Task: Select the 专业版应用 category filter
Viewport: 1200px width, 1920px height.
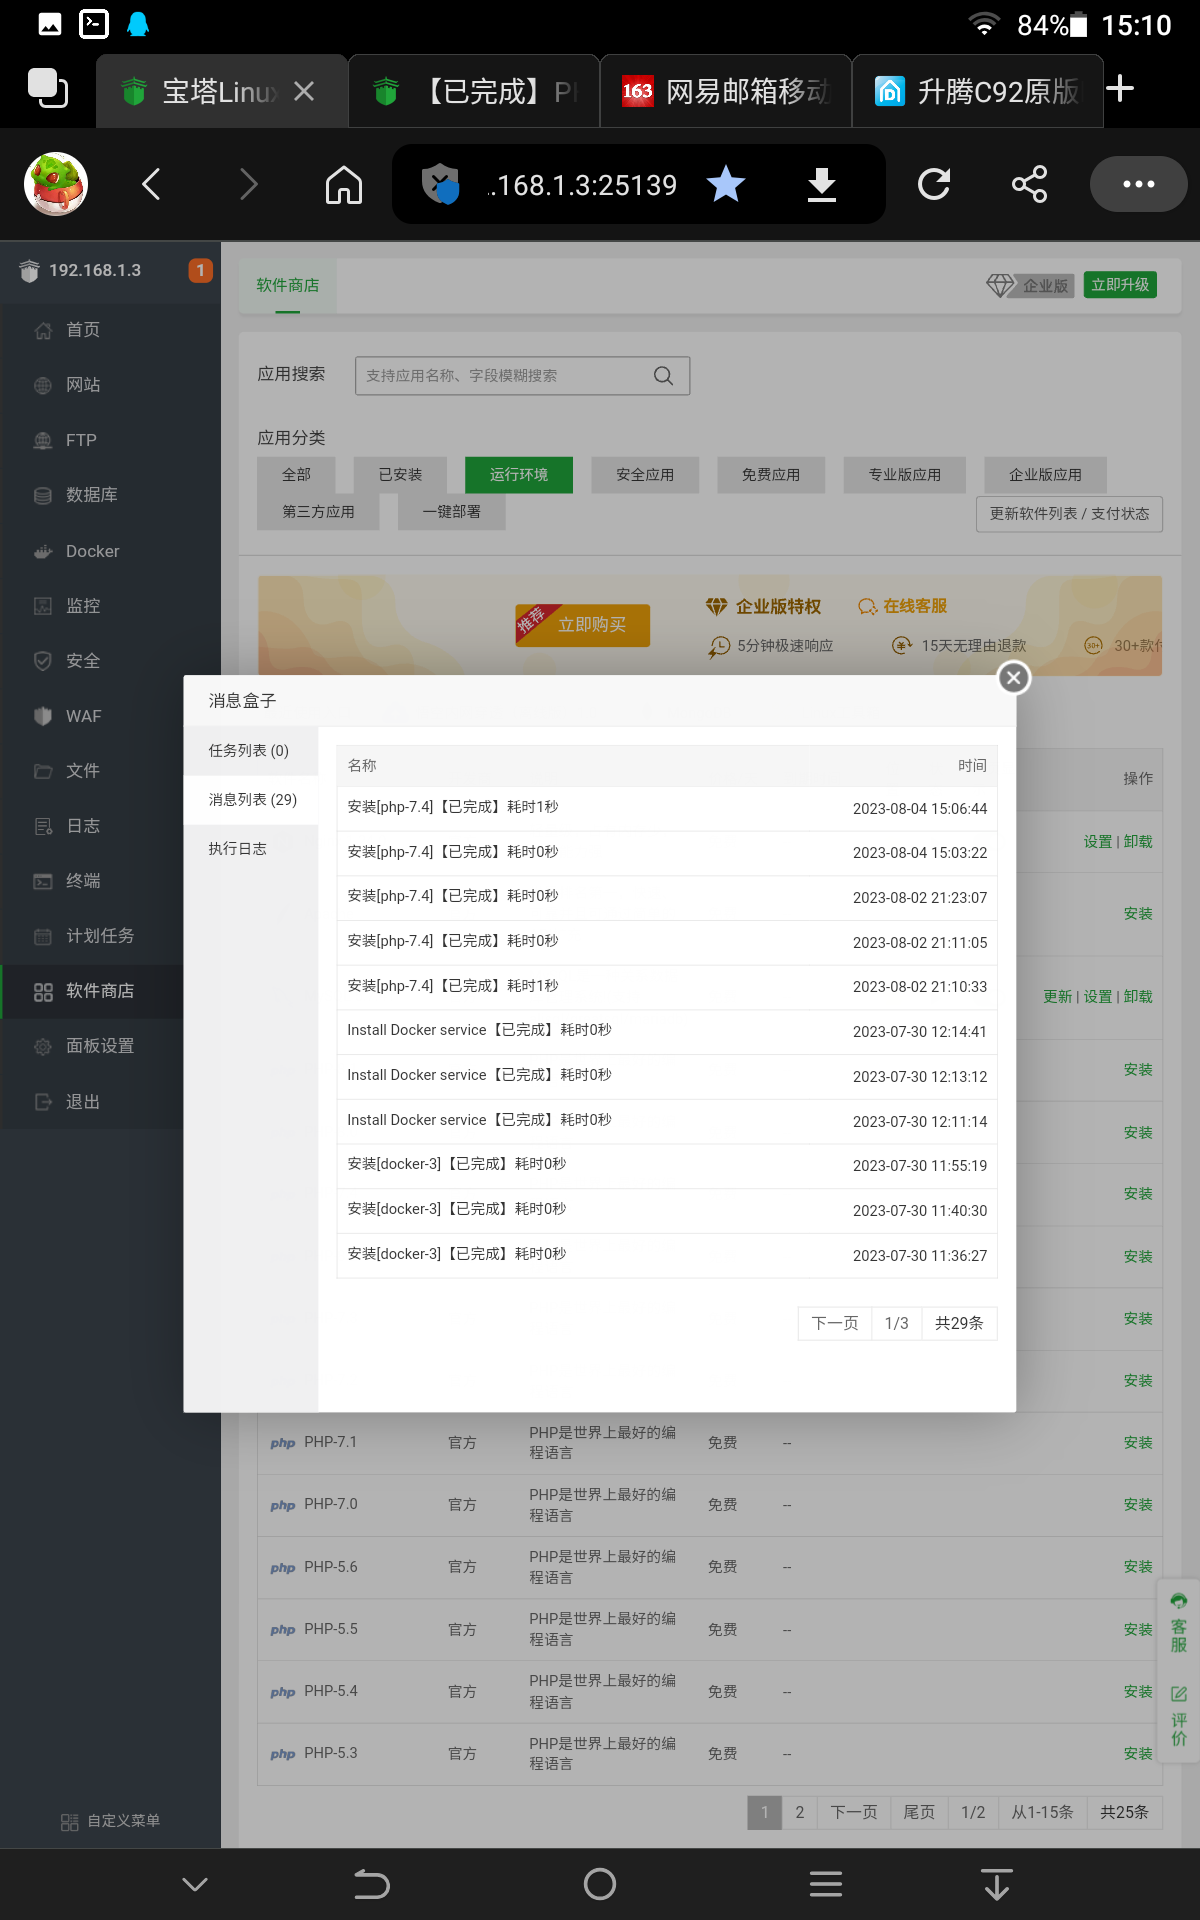Action: tap(905, 475)
